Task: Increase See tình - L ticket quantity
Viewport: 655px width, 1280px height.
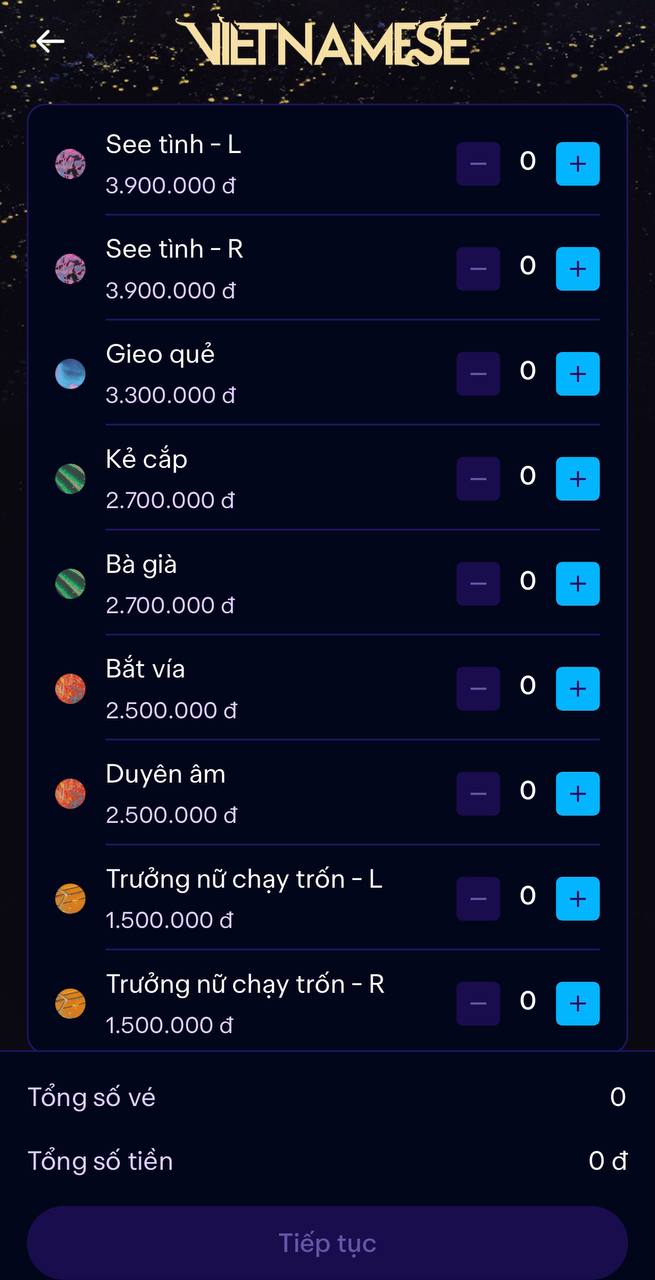Action: point(577,164)
